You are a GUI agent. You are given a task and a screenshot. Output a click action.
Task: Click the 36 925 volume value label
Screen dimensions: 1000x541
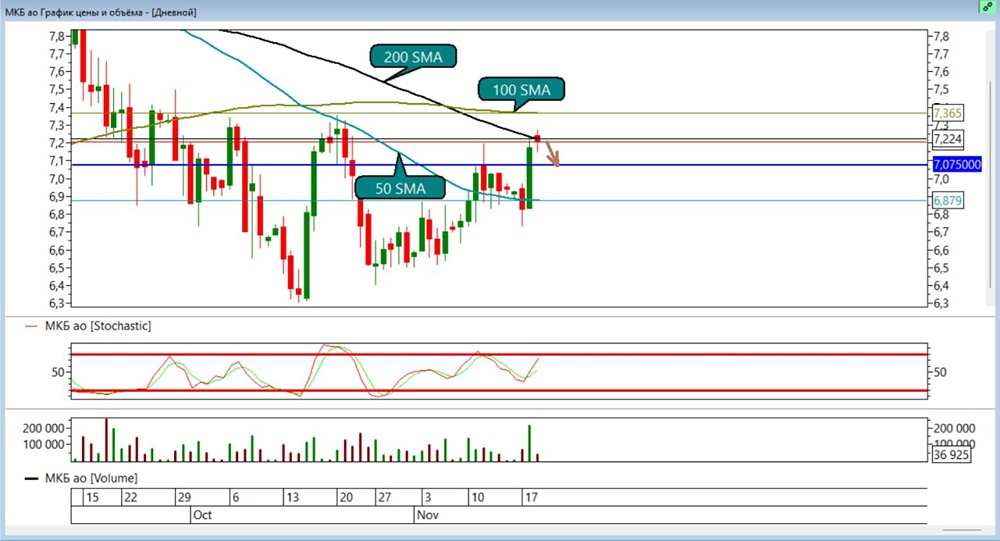tap(950, 455)
